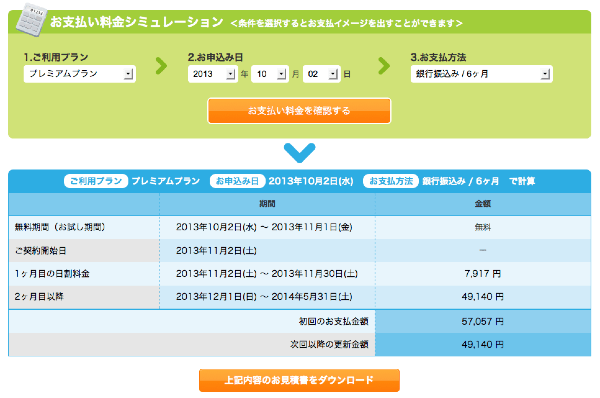Open the お支払方法 dropdown showing 銀行振込み / 6ヶ月

click(481, 74)
